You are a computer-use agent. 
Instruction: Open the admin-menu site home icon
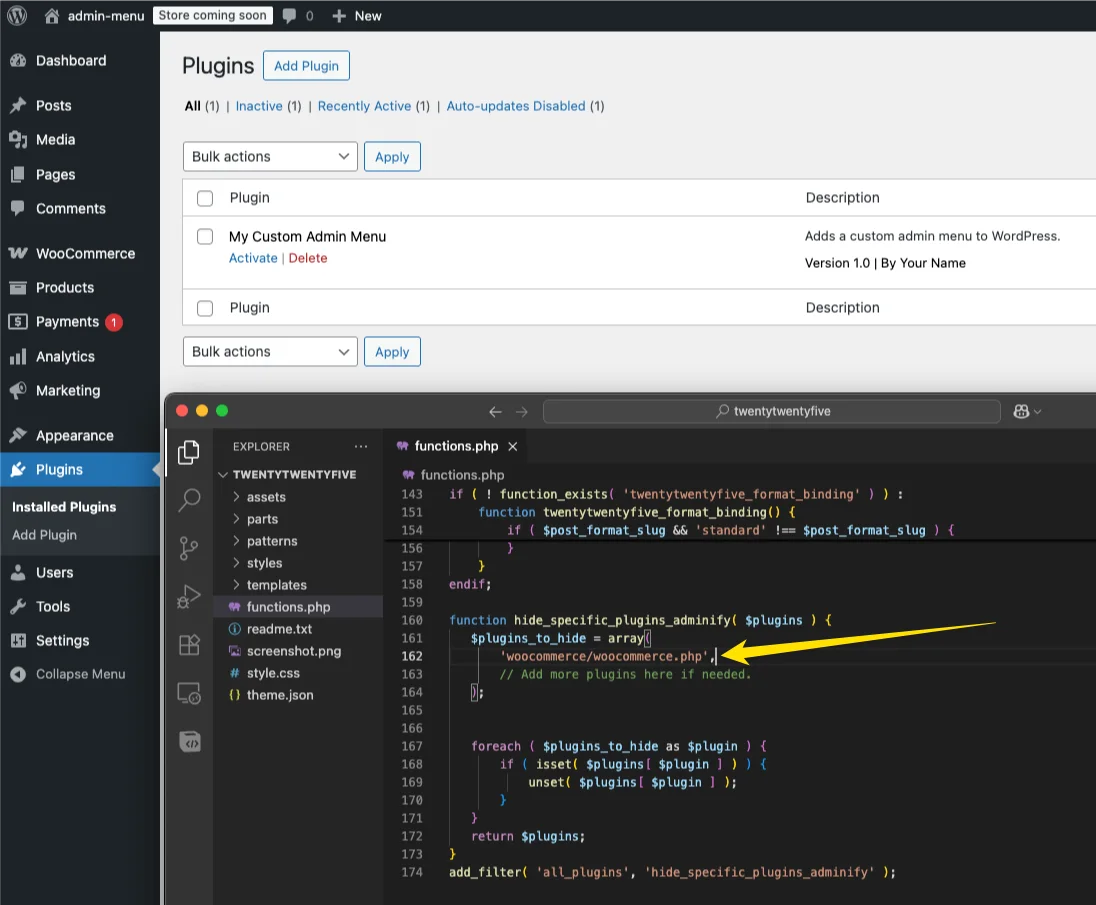pyautogui.click(x=52, y=16)
